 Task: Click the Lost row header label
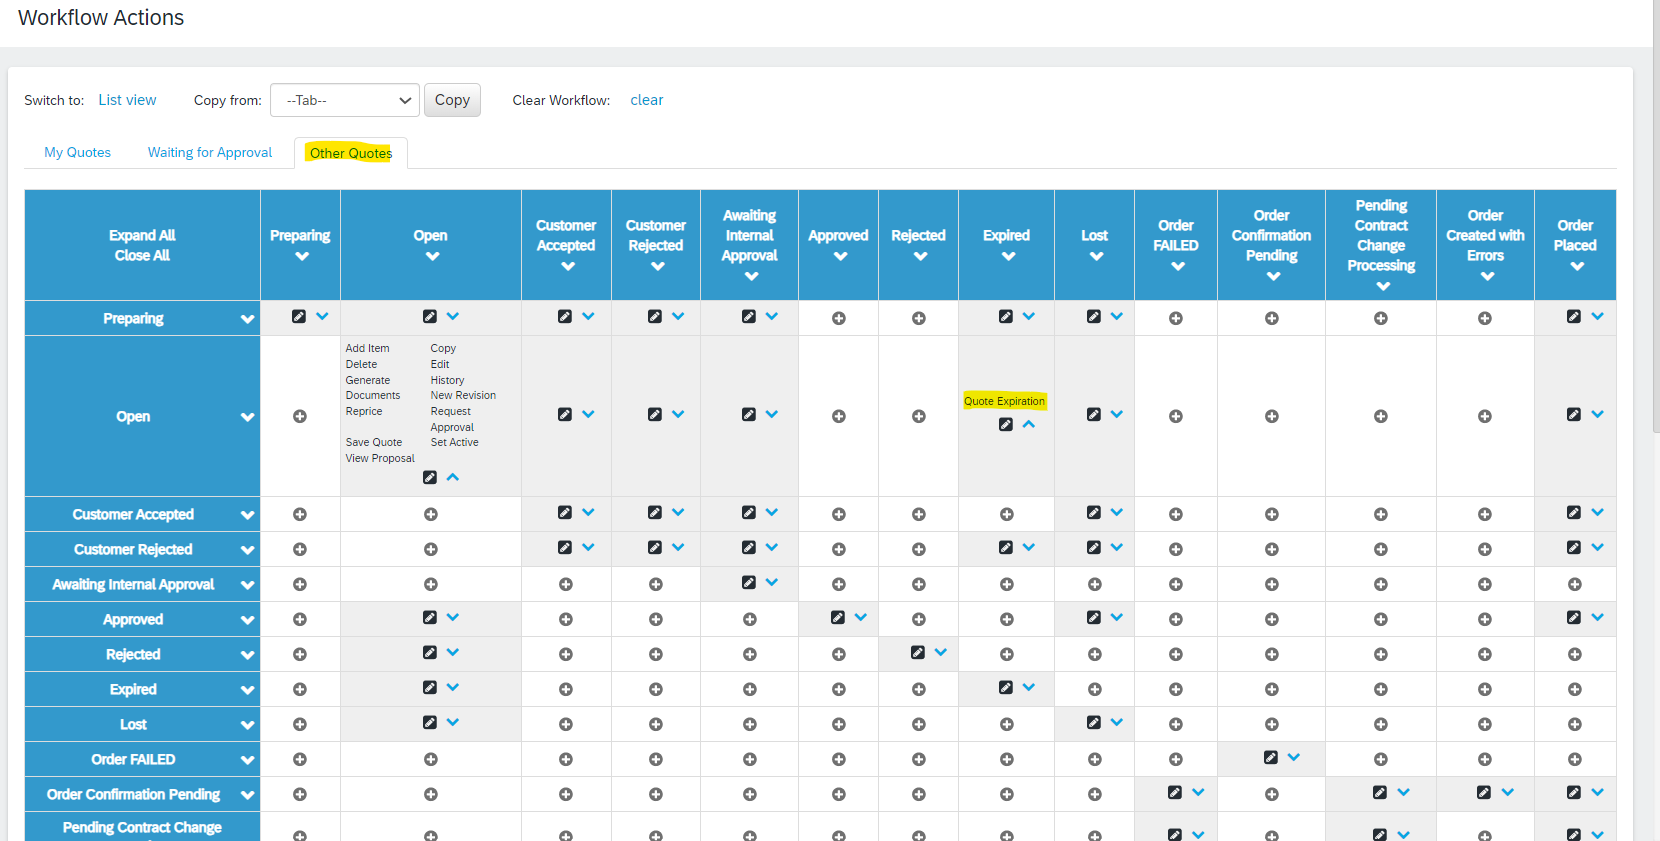click(133, 724)
